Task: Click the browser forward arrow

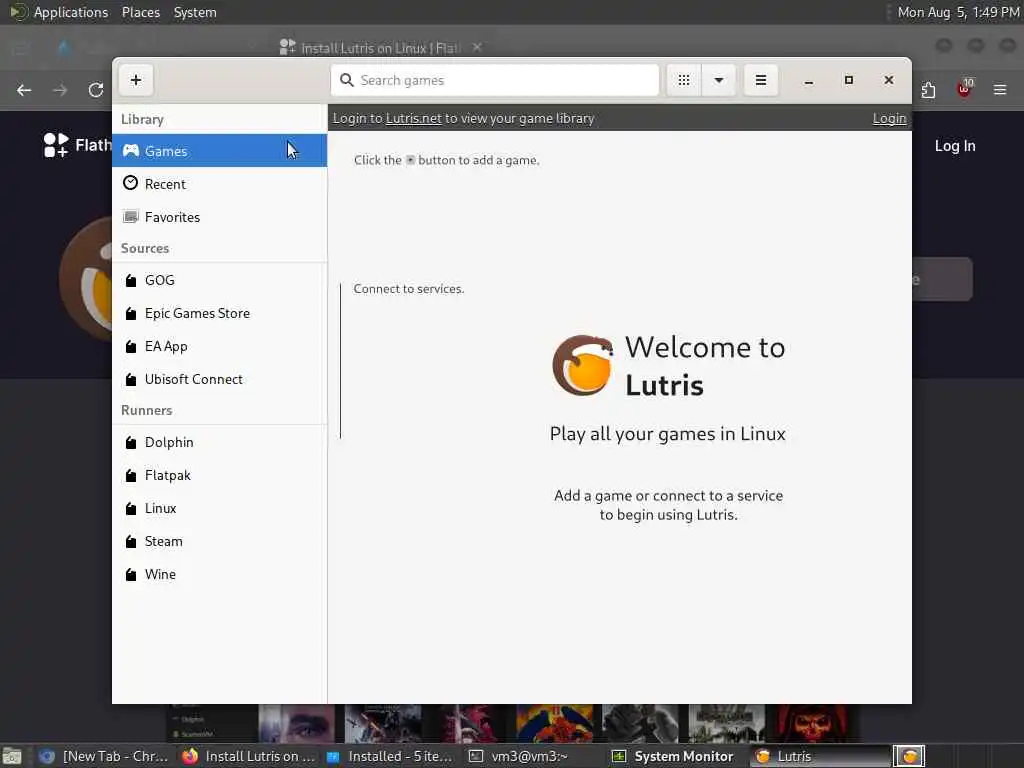Action: click(60, 90)
